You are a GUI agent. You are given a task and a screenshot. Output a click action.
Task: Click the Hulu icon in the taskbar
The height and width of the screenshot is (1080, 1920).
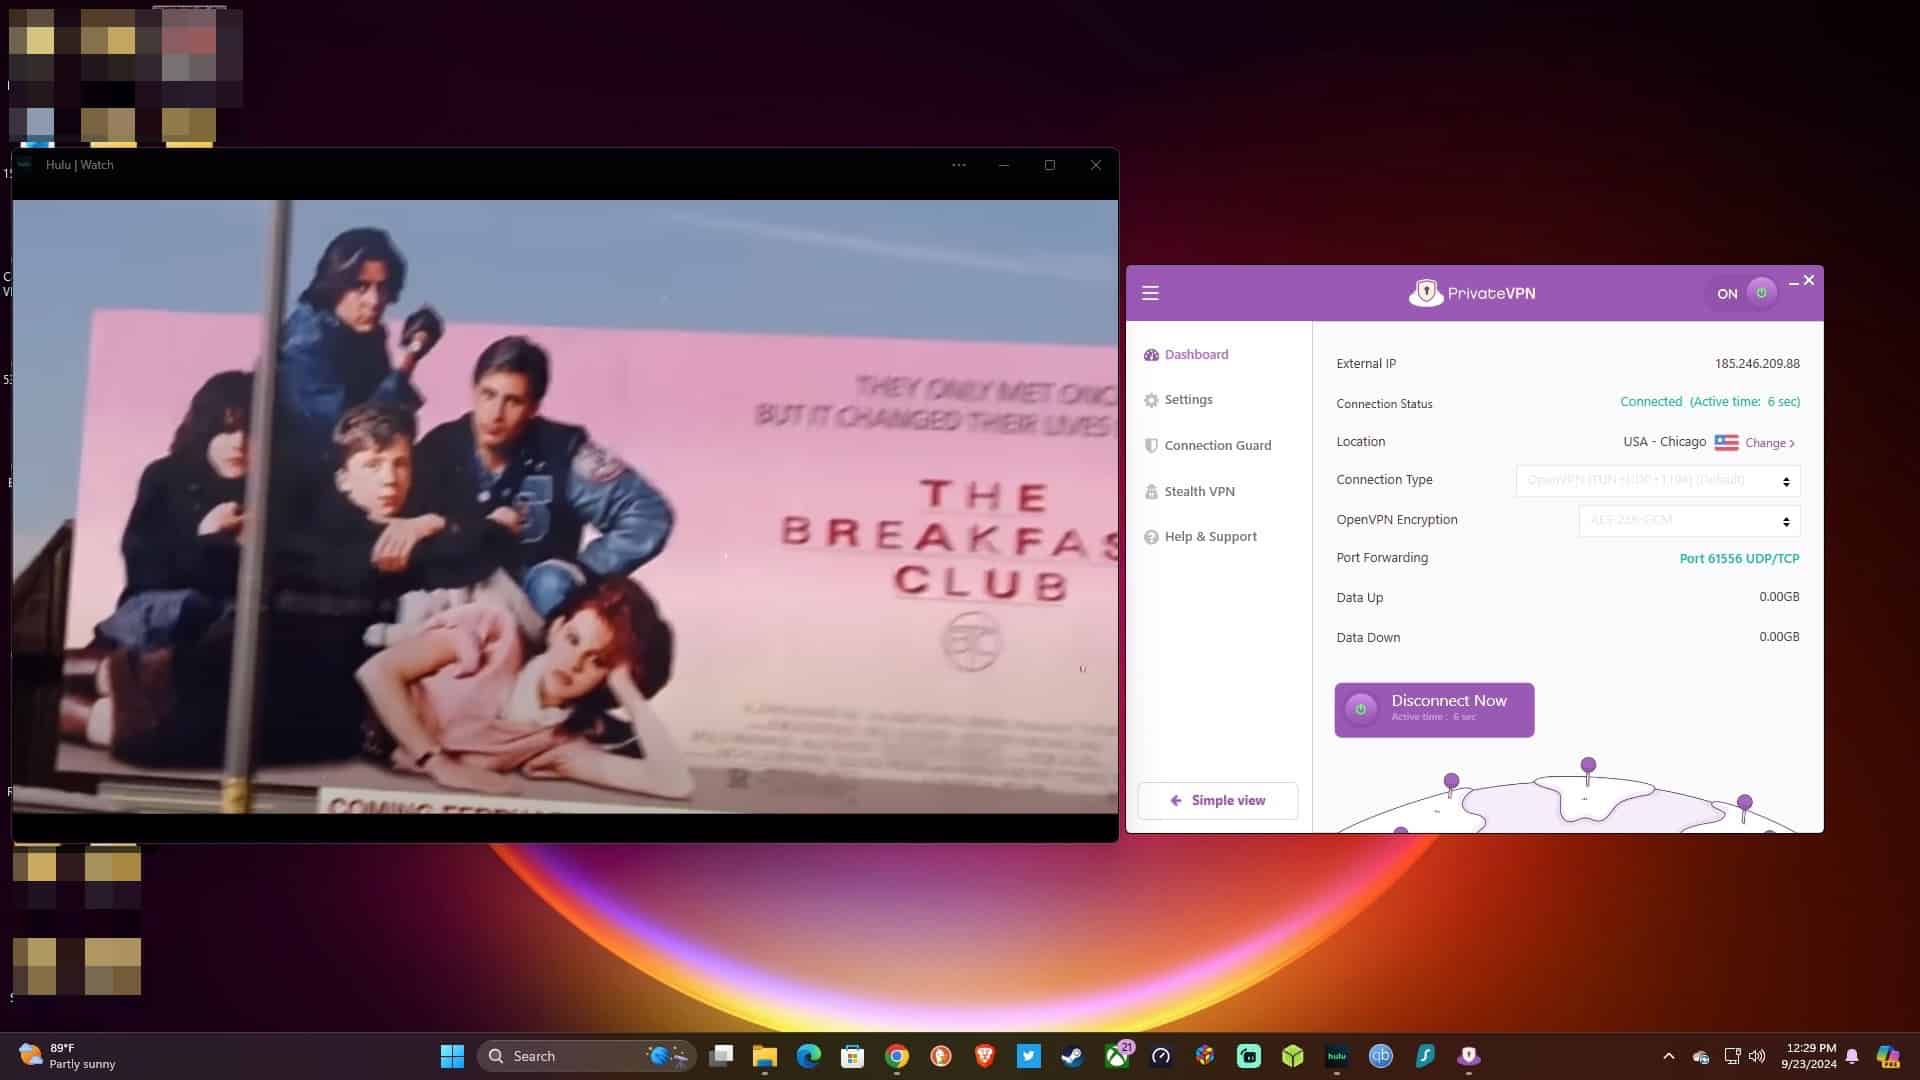pyautogui.click(x=1337, y=1056)
